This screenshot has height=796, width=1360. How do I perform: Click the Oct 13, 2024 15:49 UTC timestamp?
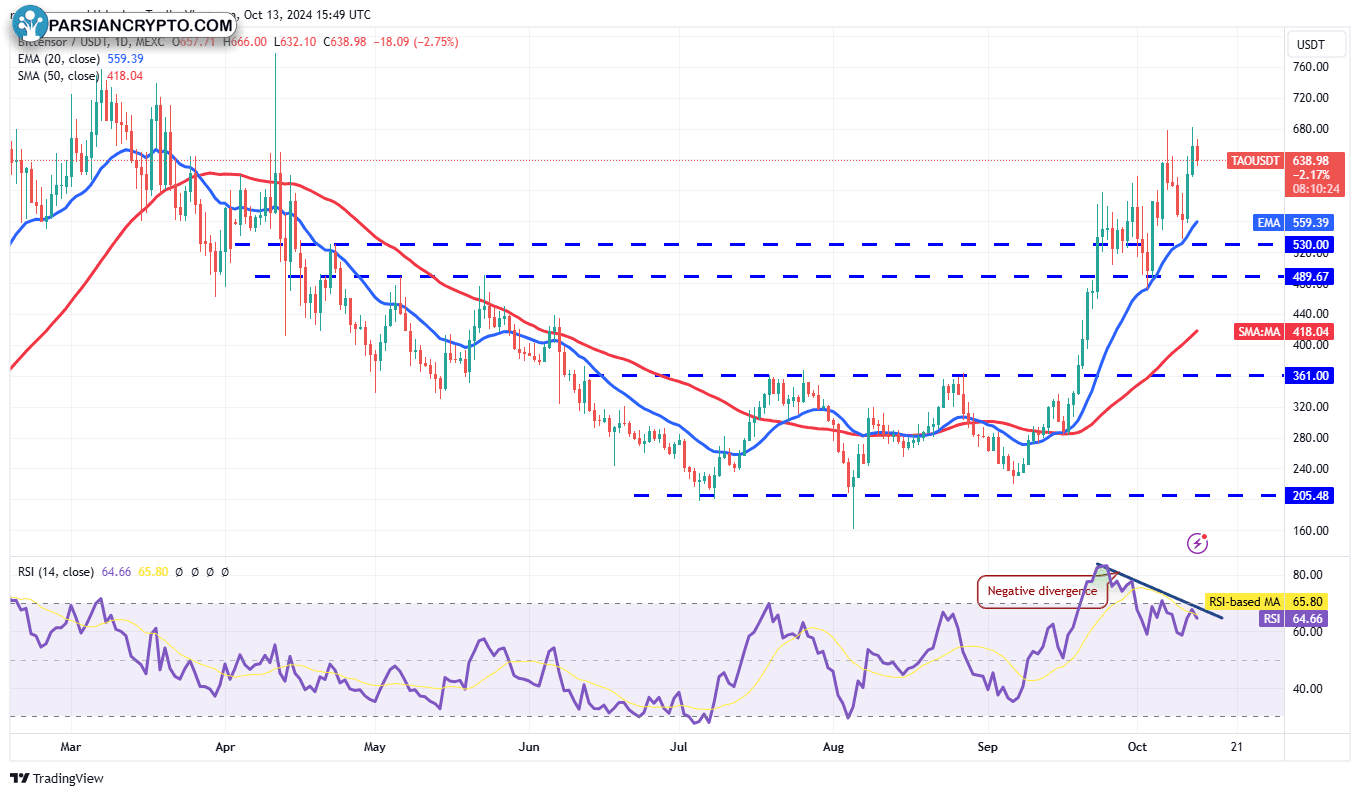coord(309,15)
